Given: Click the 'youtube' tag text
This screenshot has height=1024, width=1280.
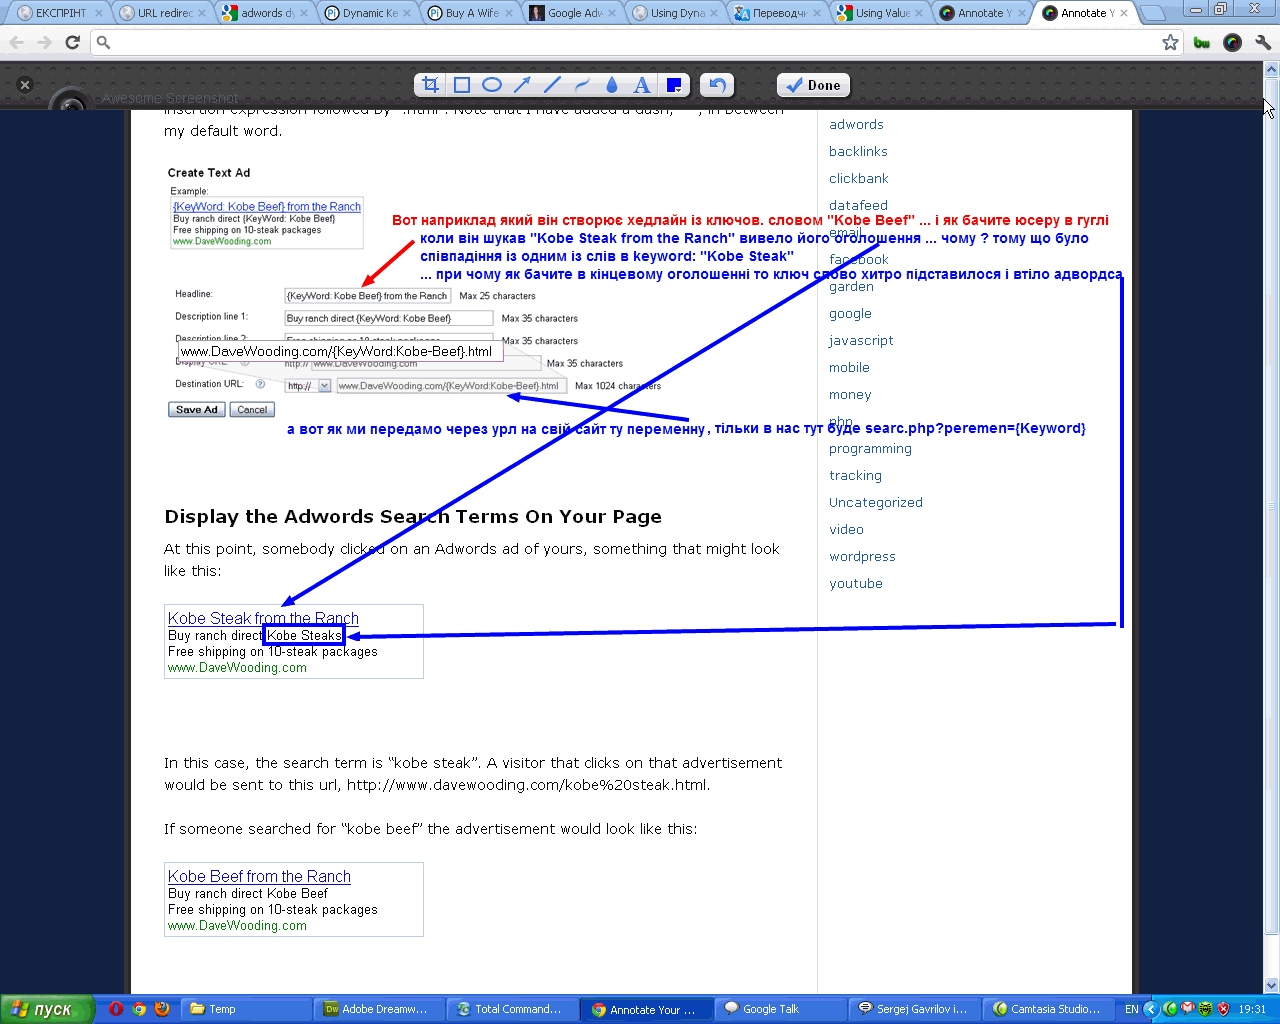Looking at the screenshot, I should (856, 584).
